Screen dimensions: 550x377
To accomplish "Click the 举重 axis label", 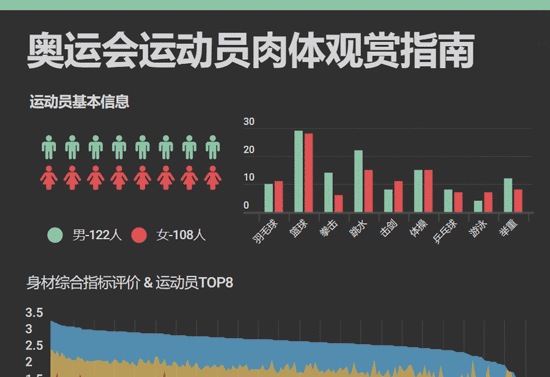I will 509,228.
